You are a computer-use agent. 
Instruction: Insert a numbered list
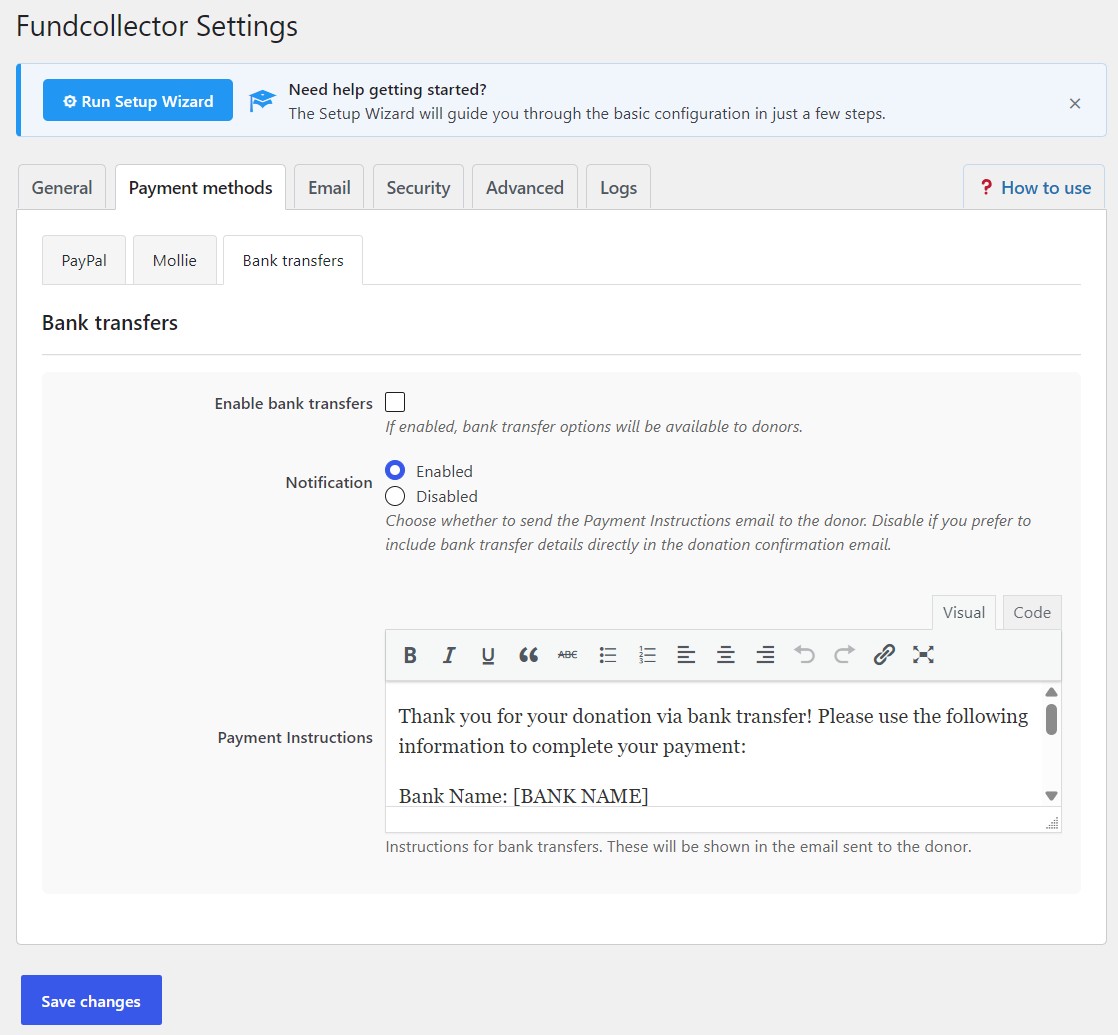point(647,655)
